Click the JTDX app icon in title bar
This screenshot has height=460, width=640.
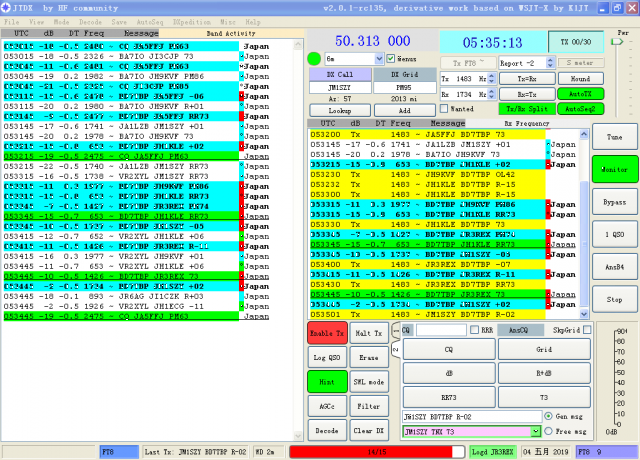pyautogui.click(x=6, y=7)
